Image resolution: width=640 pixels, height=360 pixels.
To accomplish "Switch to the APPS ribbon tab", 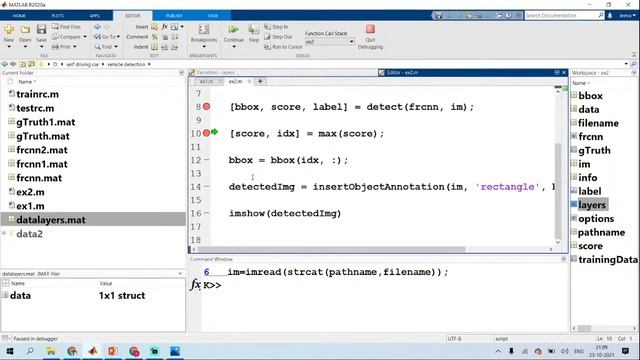I will coord(95,16).
